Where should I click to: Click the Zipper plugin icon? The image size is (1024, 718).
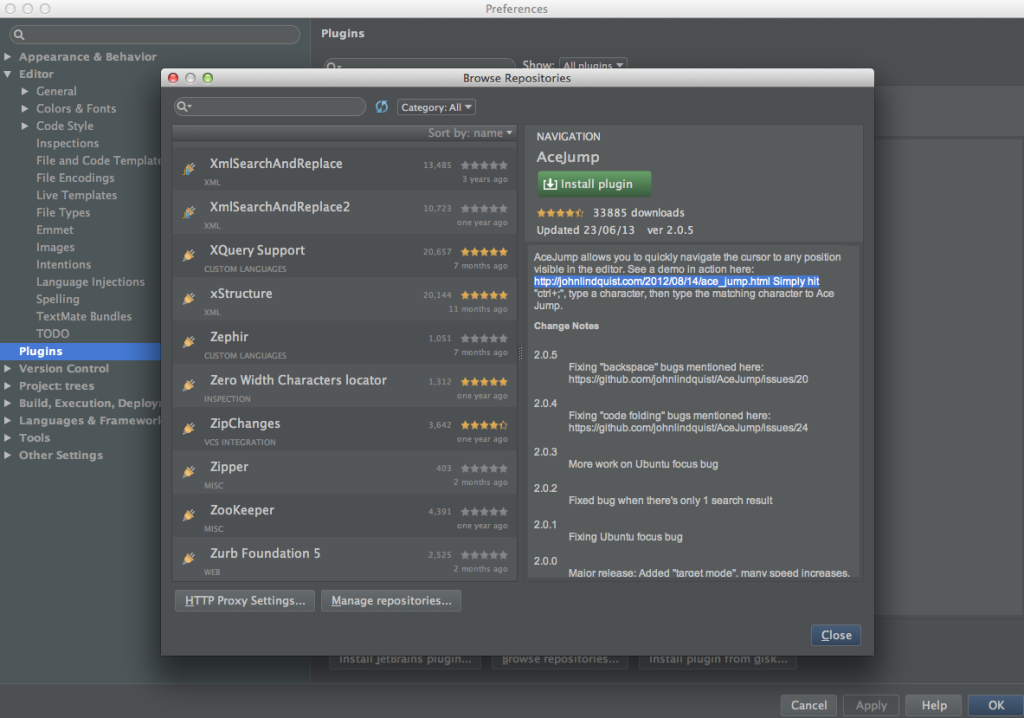coord(189,471)
